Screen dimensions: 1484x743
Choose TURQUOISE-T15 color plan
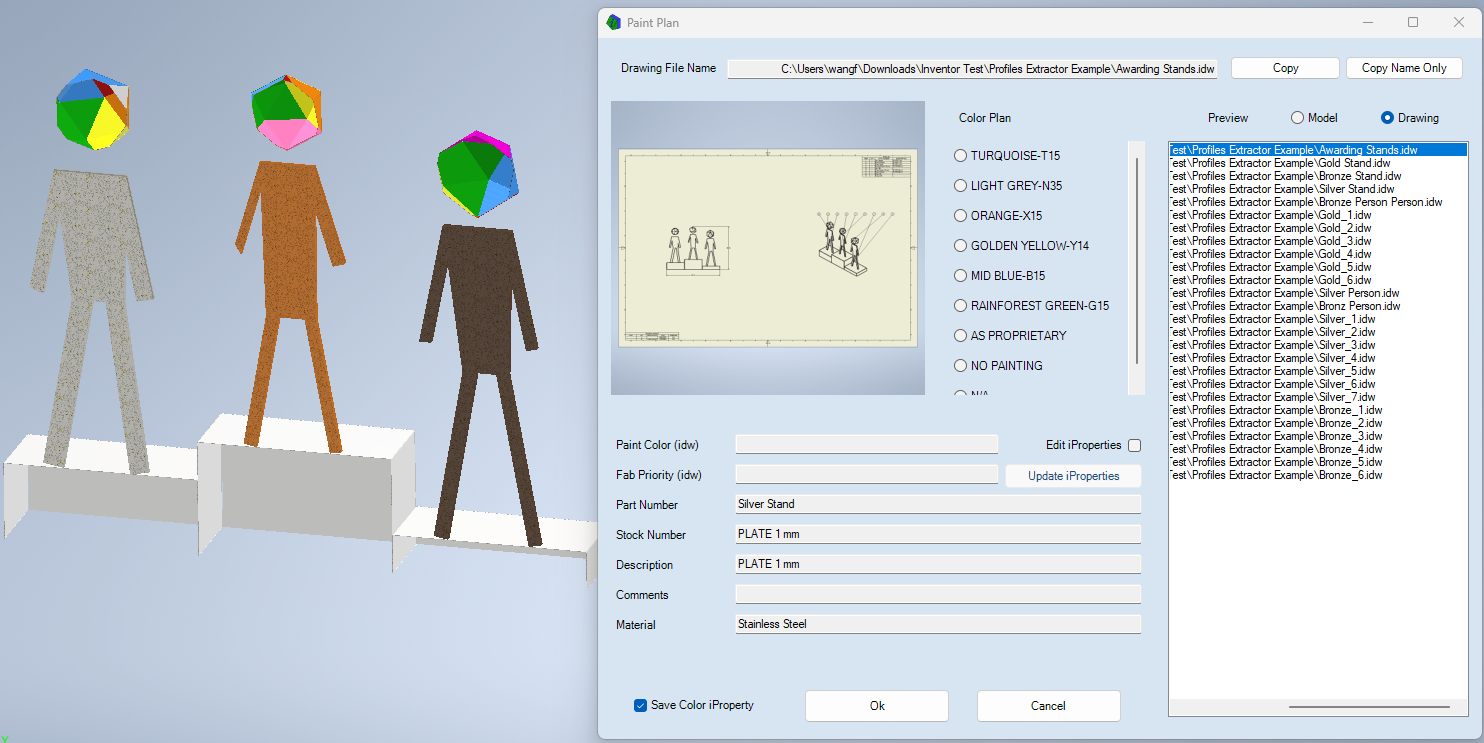[x=961, y=156]
